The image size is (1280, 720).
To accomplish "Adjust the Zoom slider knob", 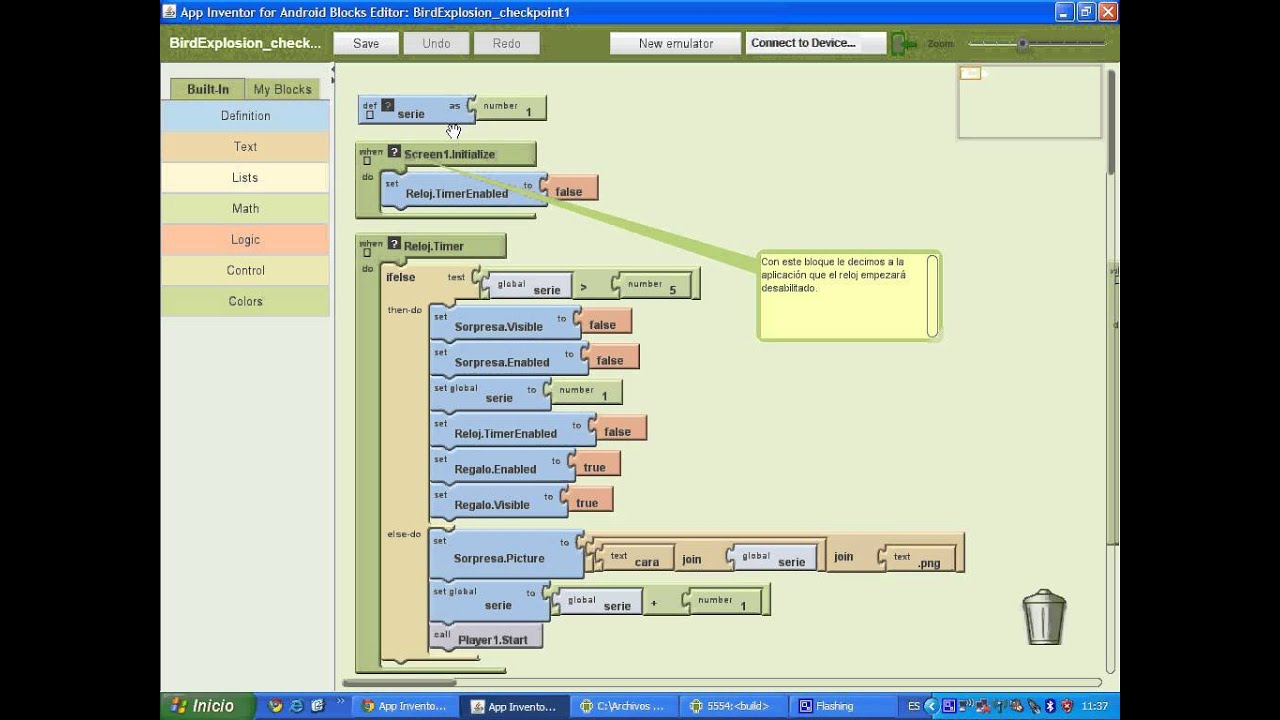I will point(1022,44).
